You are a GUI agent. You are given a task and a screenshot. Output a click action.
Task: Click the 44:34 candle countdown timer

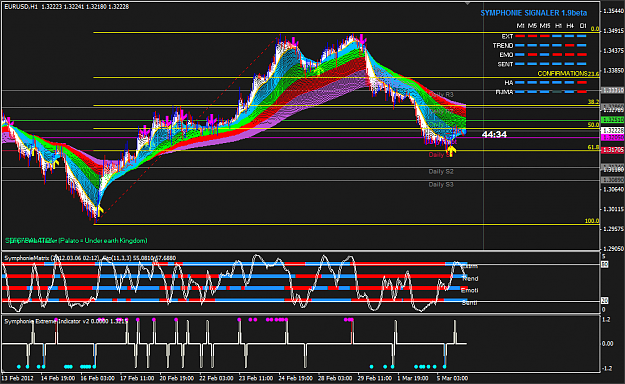pos(494,134)
